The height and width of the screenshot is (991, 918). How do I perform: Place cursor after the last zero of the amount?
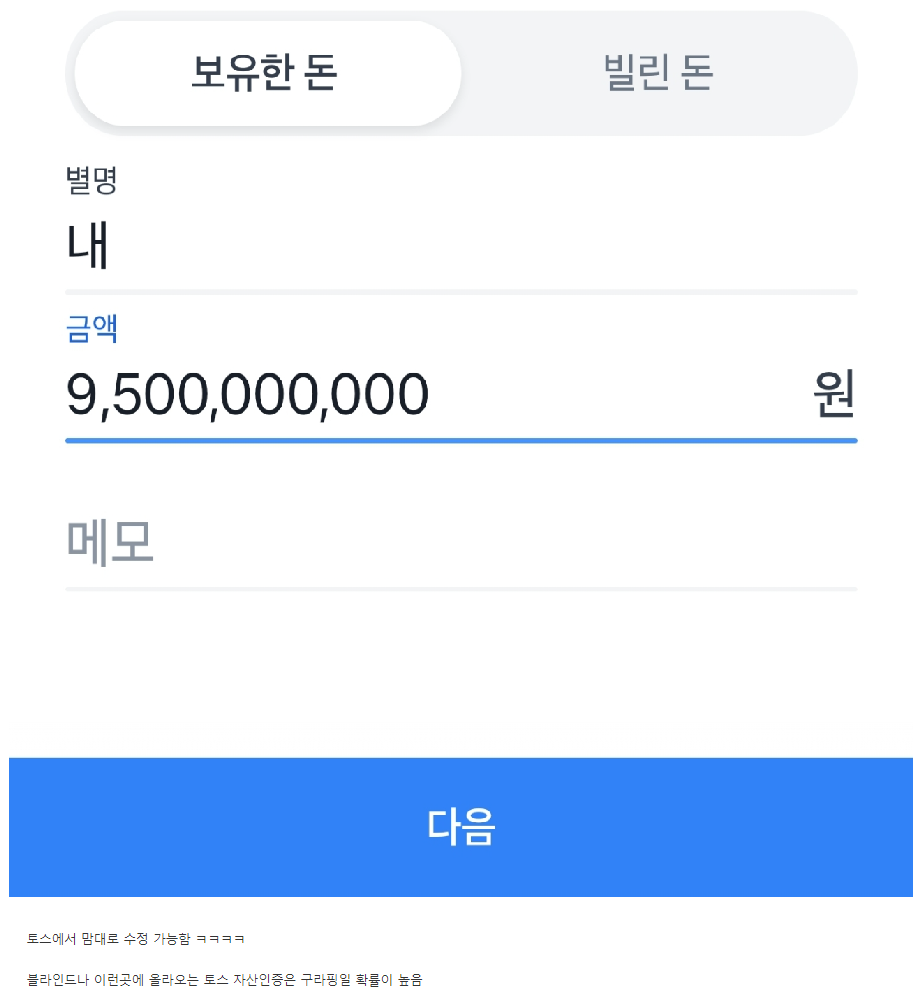431,394
